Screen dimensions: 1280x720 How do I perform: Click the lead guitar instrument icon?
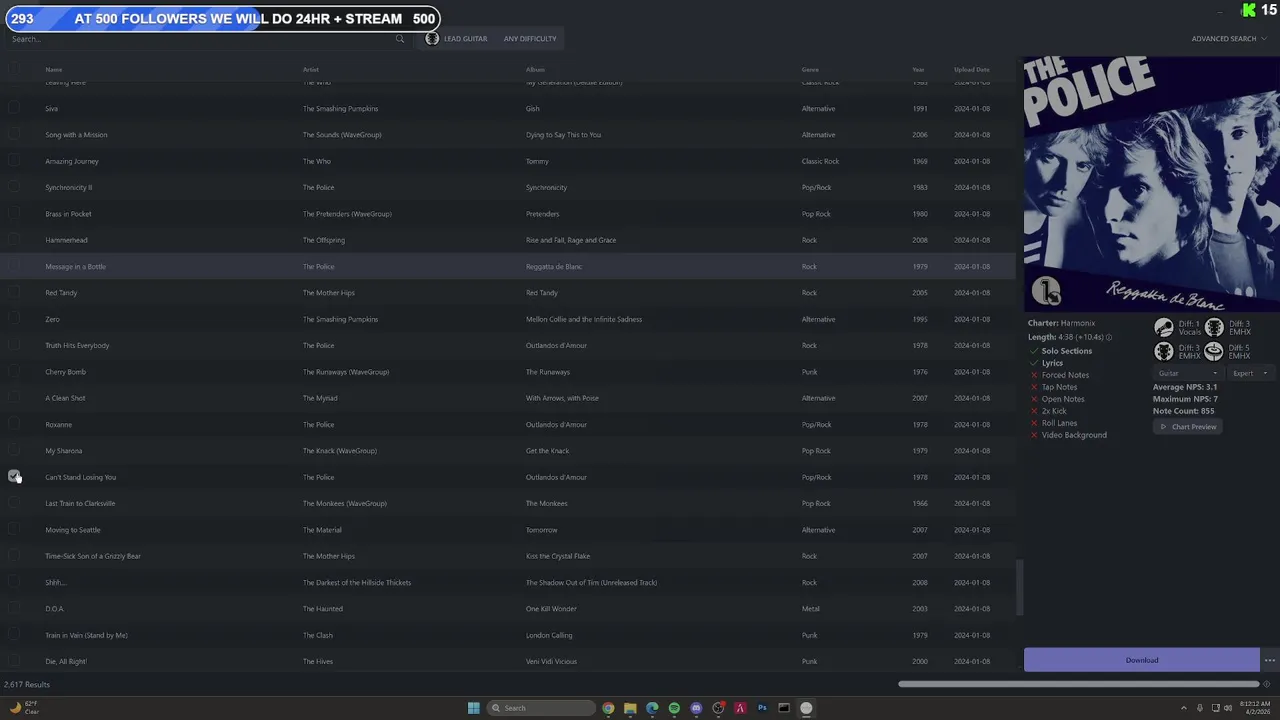(432, 39)
